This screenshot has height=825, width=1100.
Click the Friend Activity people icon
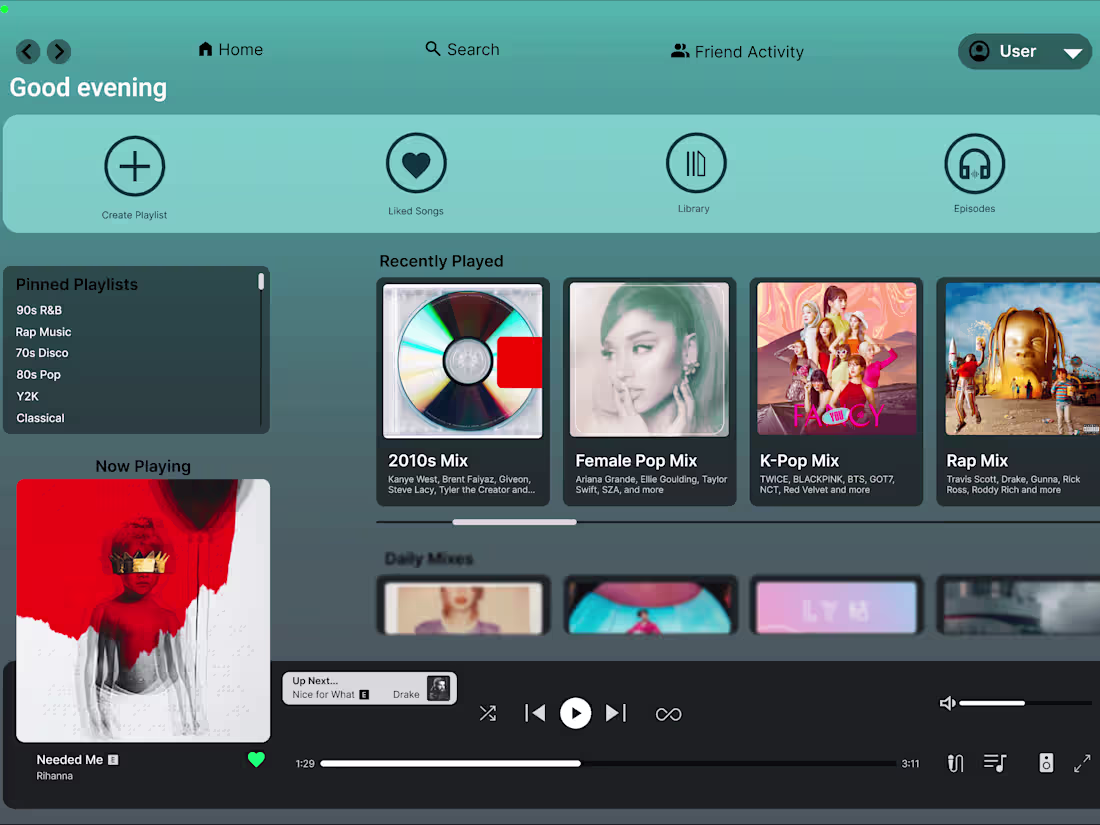tap(680, 51)
